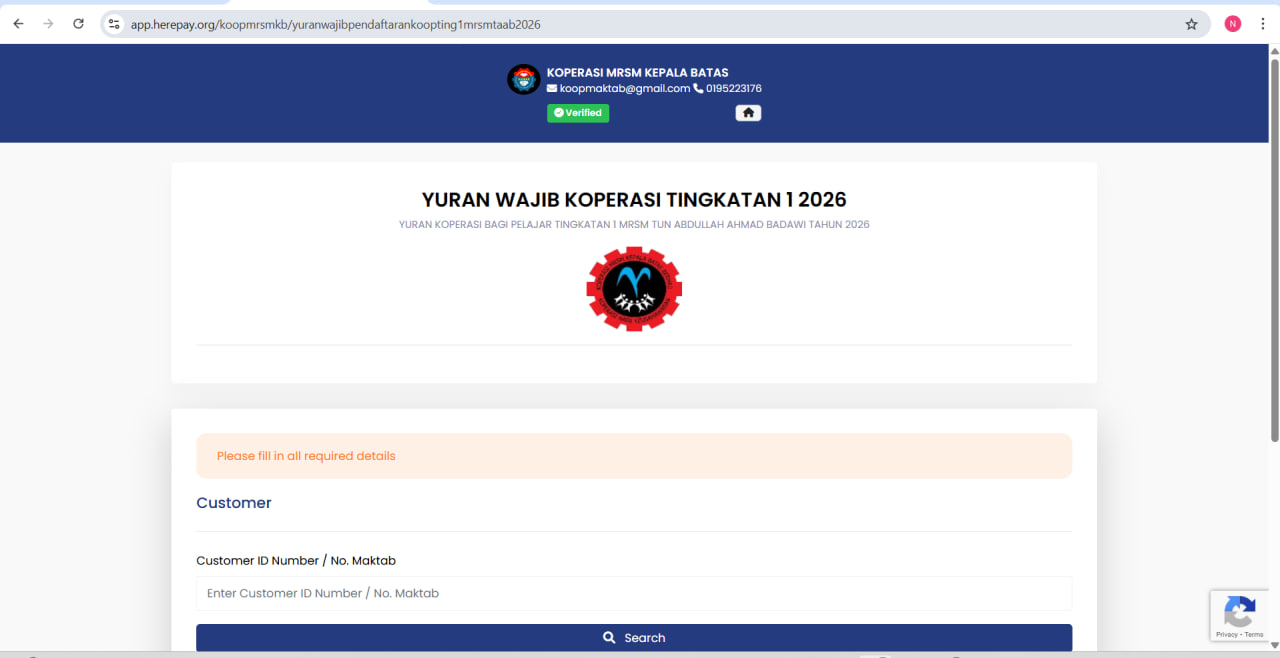This screenshot has height=658, width=1280.
Task: Bookmark this page with the star icon
Action: coord(1191,24)
